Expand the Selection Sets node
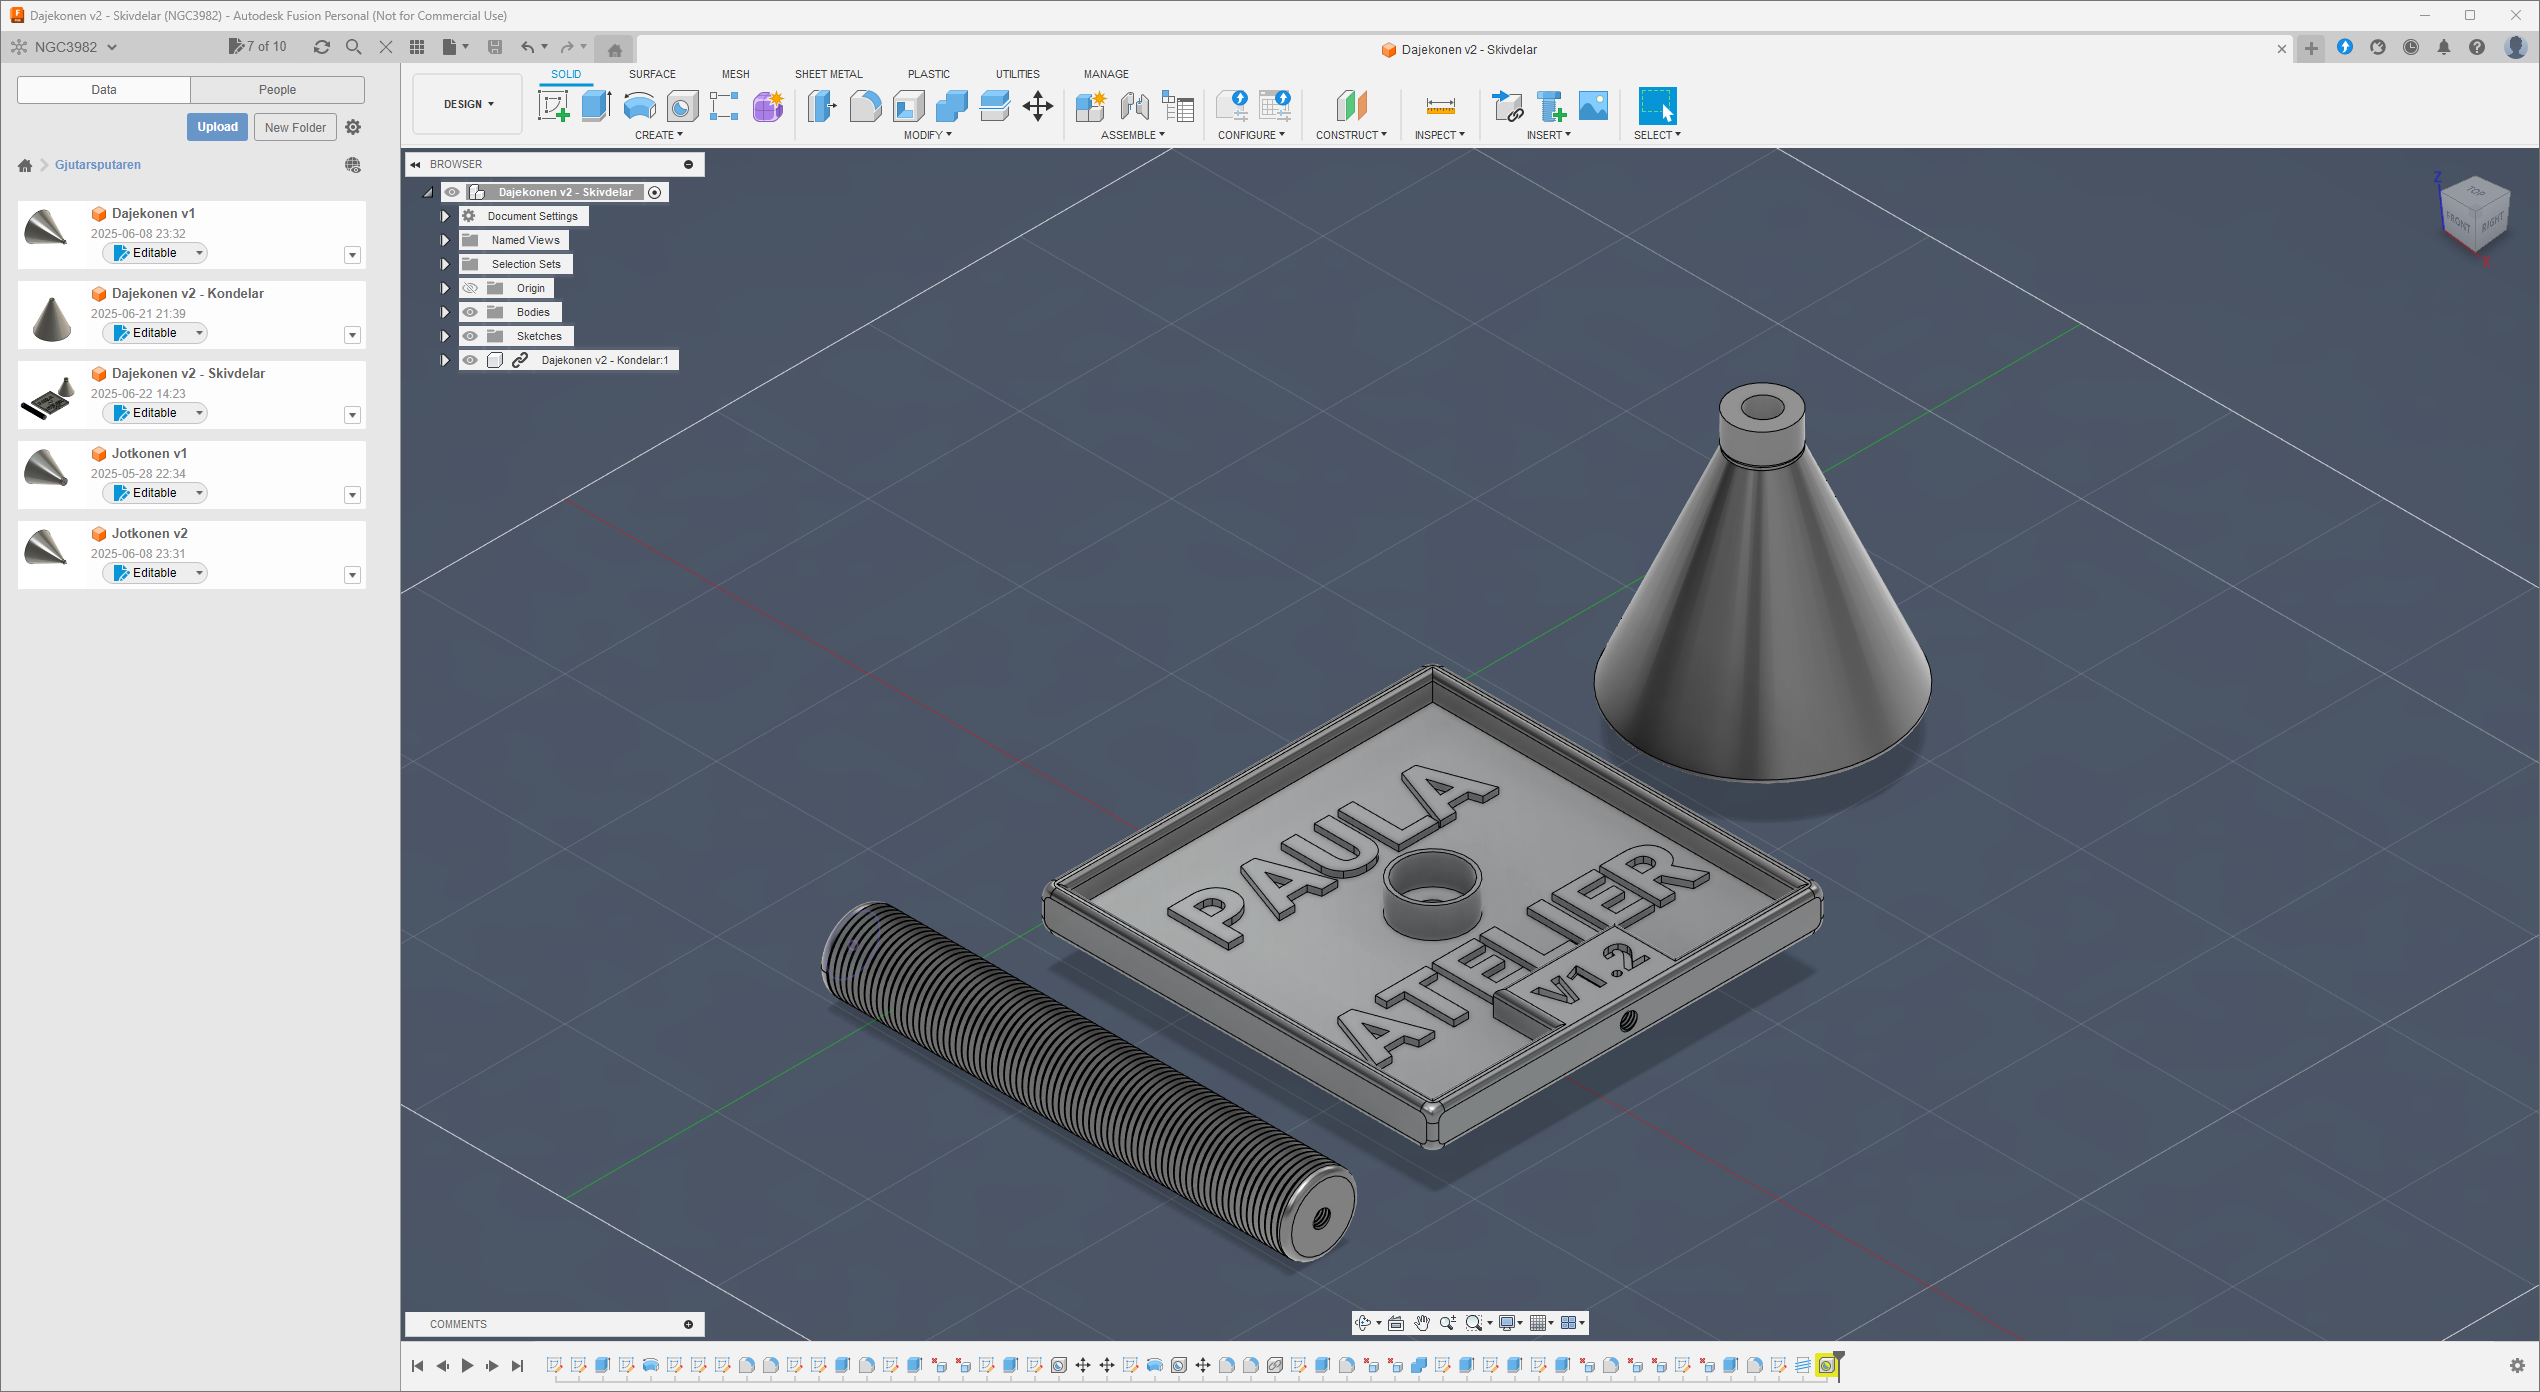This screenshot has width=2540, height=1392. [x=445, y=264]
